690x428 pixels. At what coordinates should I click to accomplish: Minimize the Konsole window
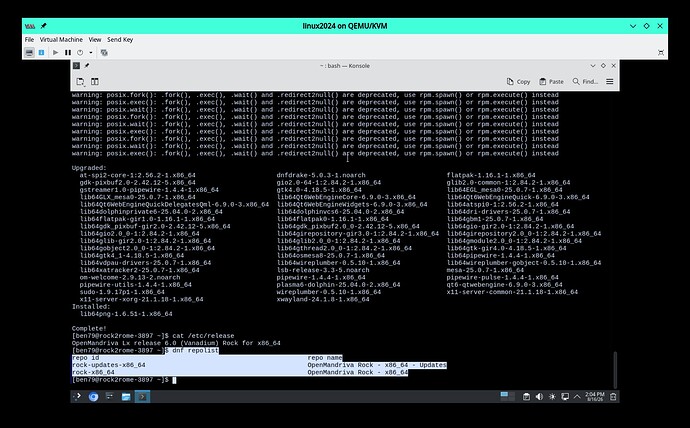pyautogui.click(x=593, y=66)
